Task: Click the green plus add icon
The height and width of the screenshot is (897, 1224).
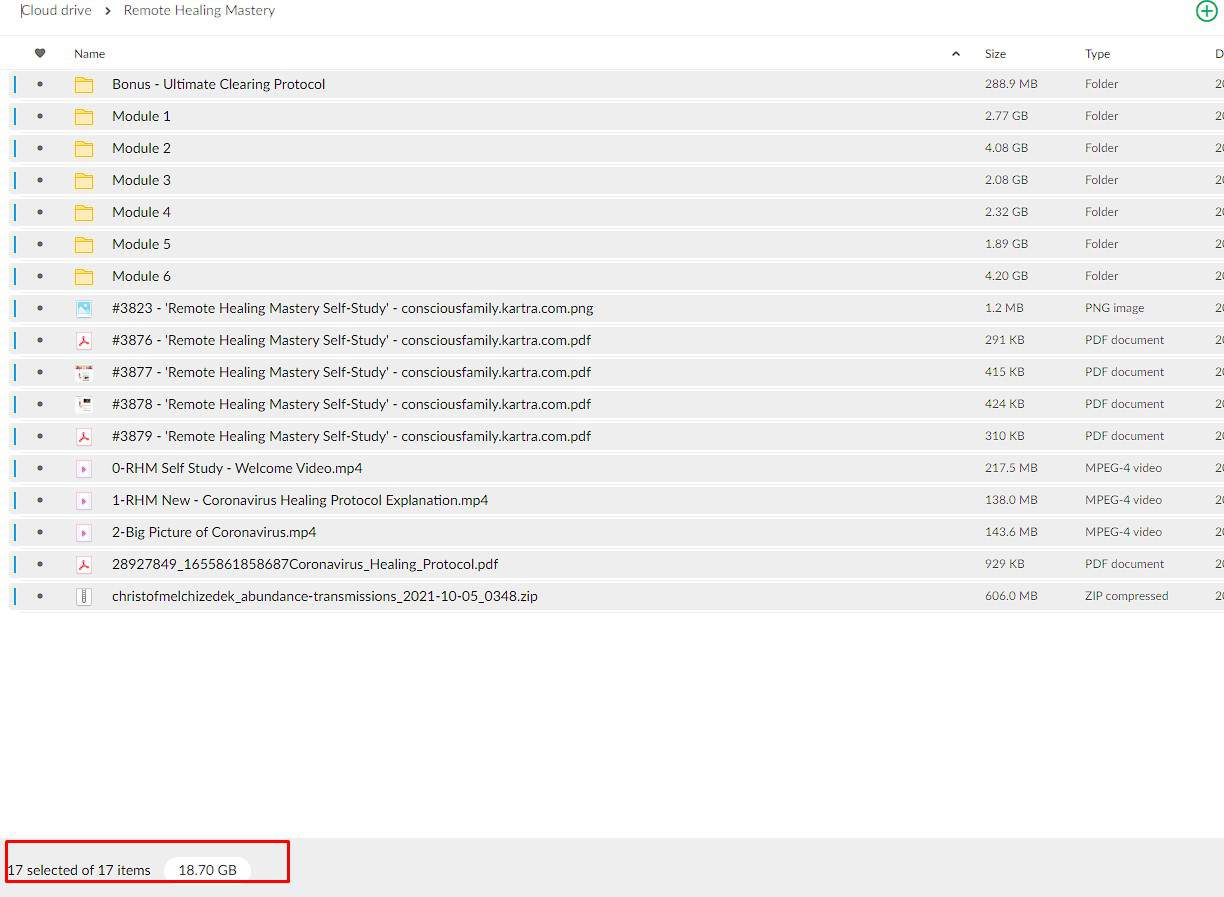Action: click(1206, 11)
